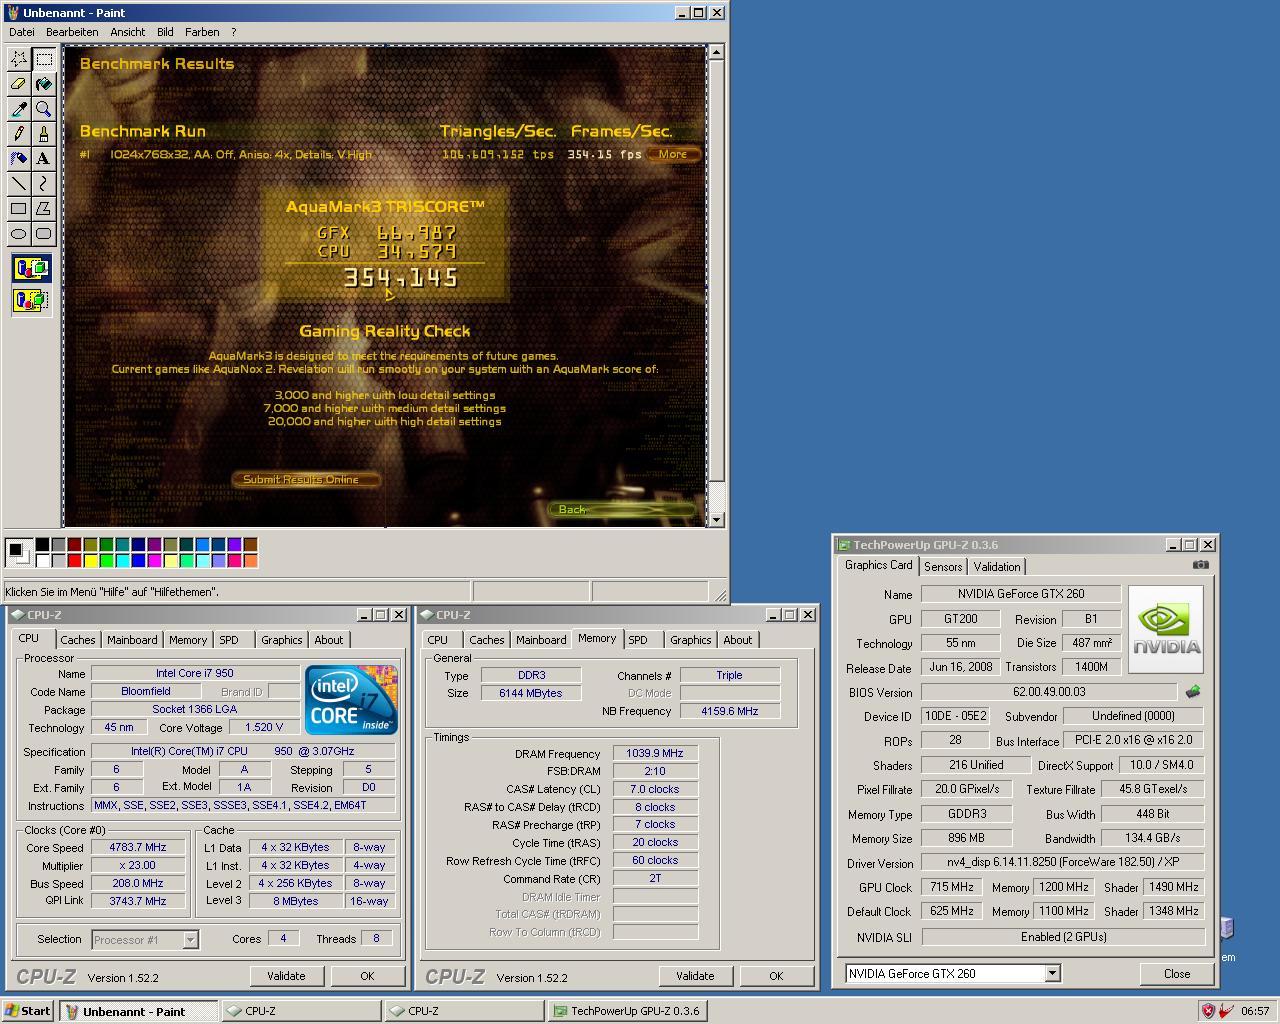
Task: Select the yellow palette color
Action: point(91,560)
